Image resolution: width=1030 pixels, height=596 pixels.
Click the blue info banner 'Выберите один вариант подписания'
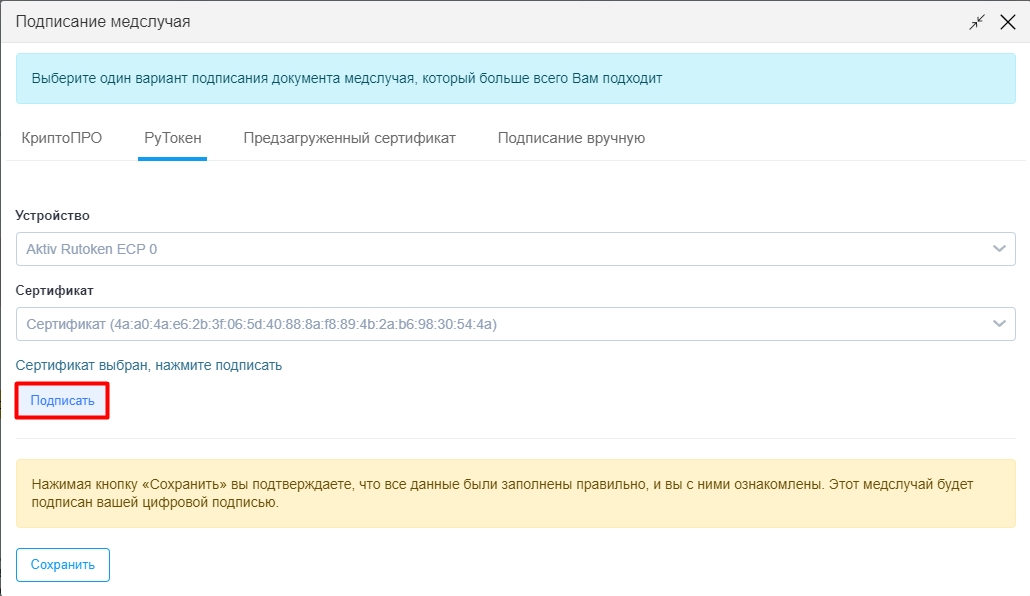click(516, 78)
